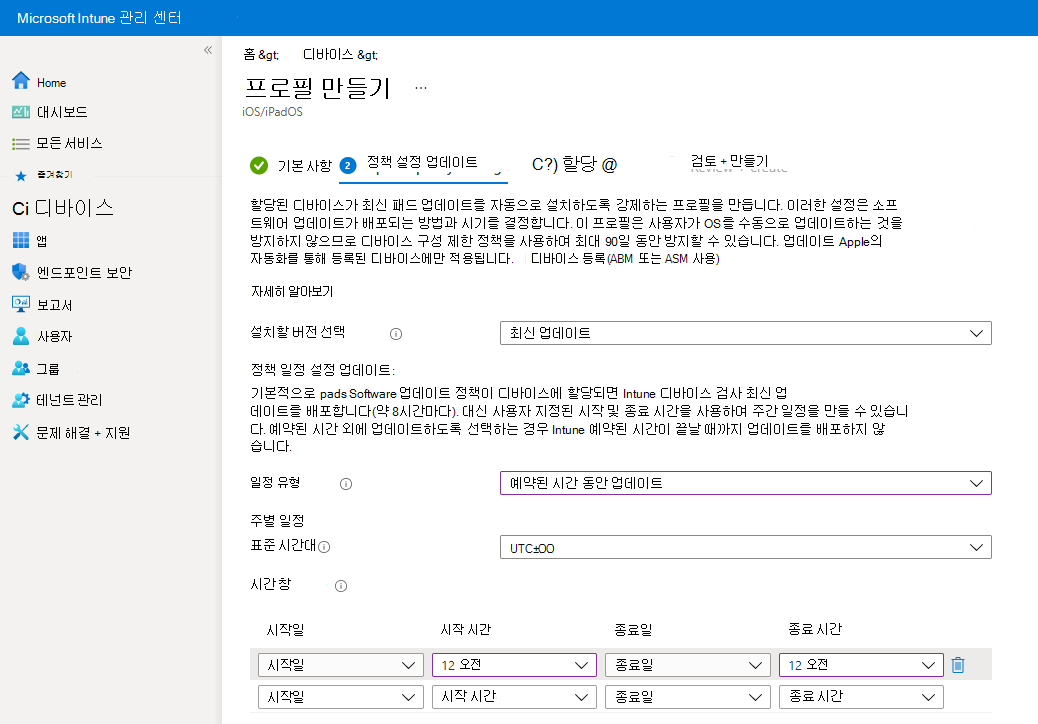The height and width of the screenshot is (724, 1038).
Task: Open the 보고서 reports icon
Action: [x=21, y=304]
